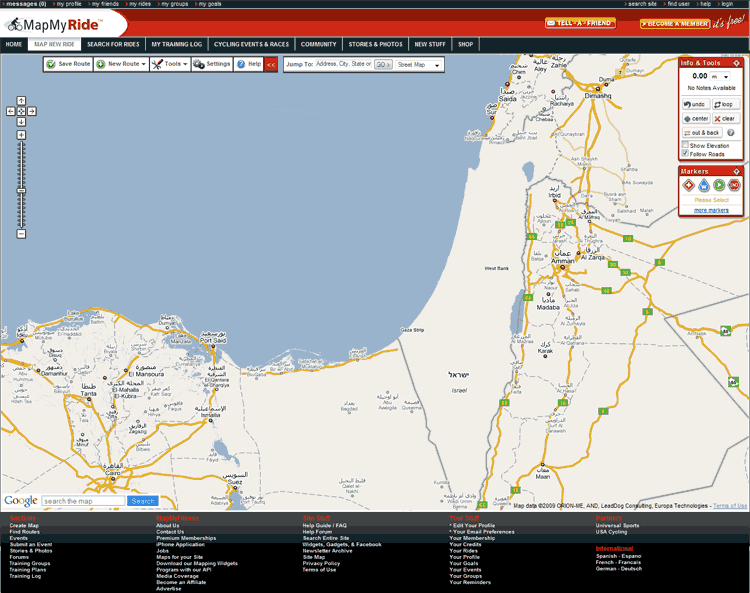This screenshot has width=750, height=593.
Task: Open the iPhone Application footer link
Action: coord(180,544)
